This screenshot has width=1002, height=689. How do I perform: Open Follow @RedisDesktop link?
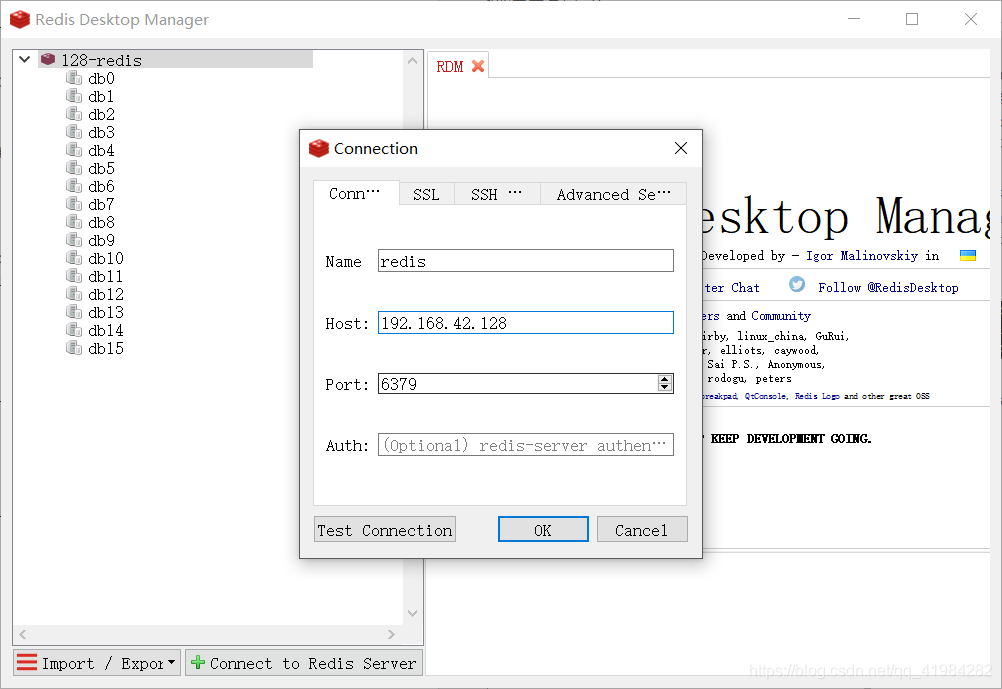[x=888, y=288]
